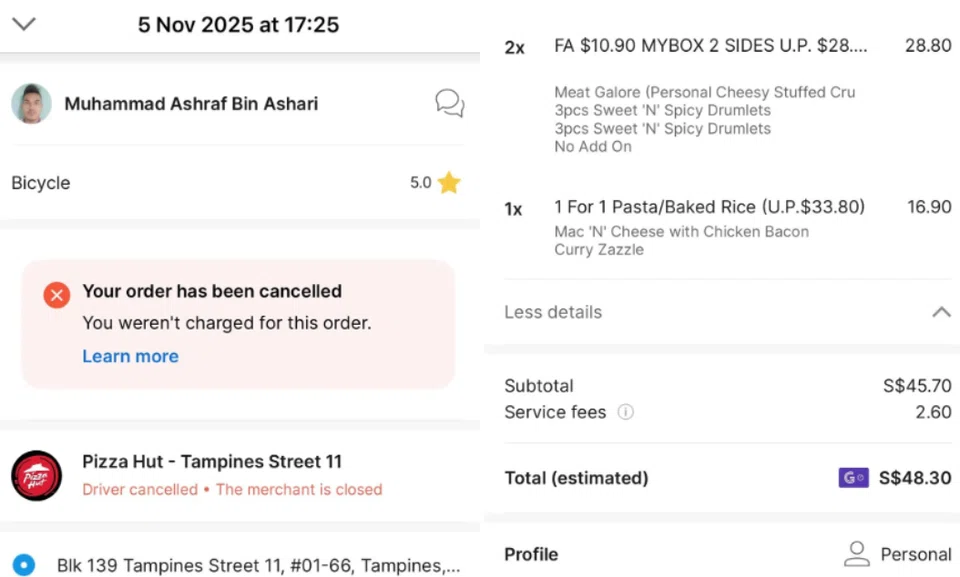The image size is (960, 577).
Task: Tap the Total (estimated) row
Action: pos(576,478)
